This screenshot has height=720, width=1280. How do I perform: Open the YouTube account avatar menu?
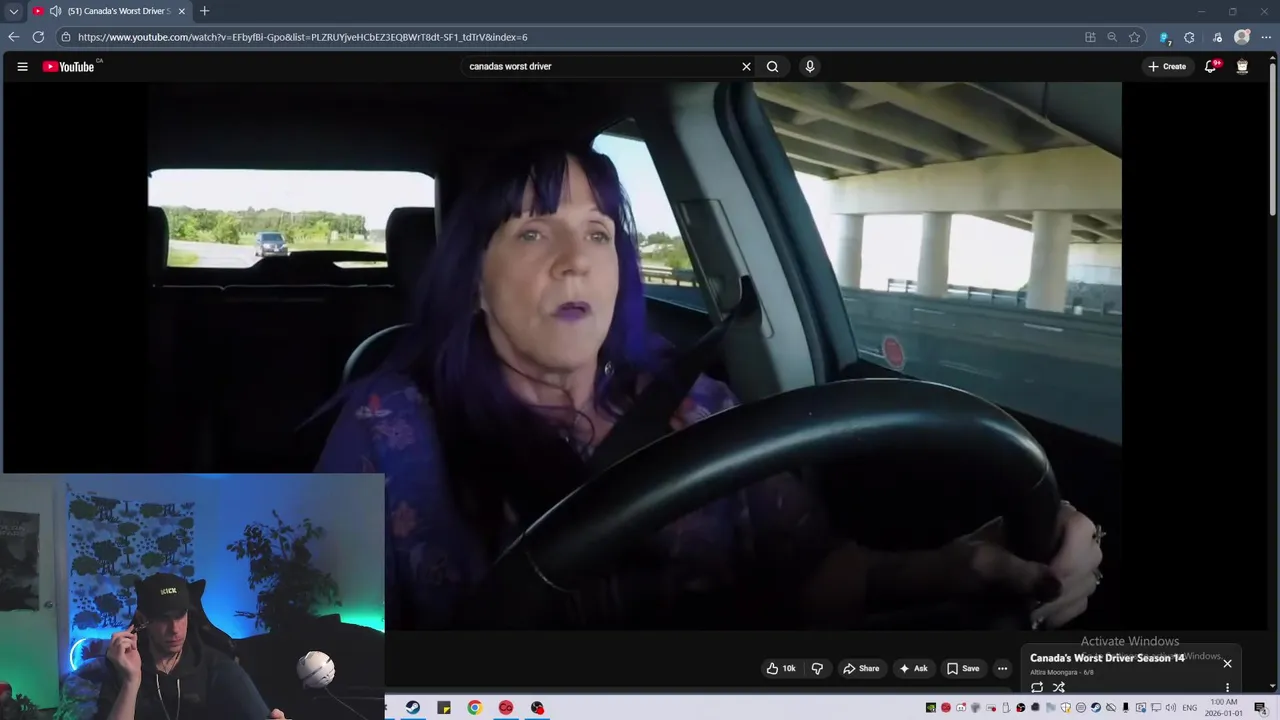1242,67
